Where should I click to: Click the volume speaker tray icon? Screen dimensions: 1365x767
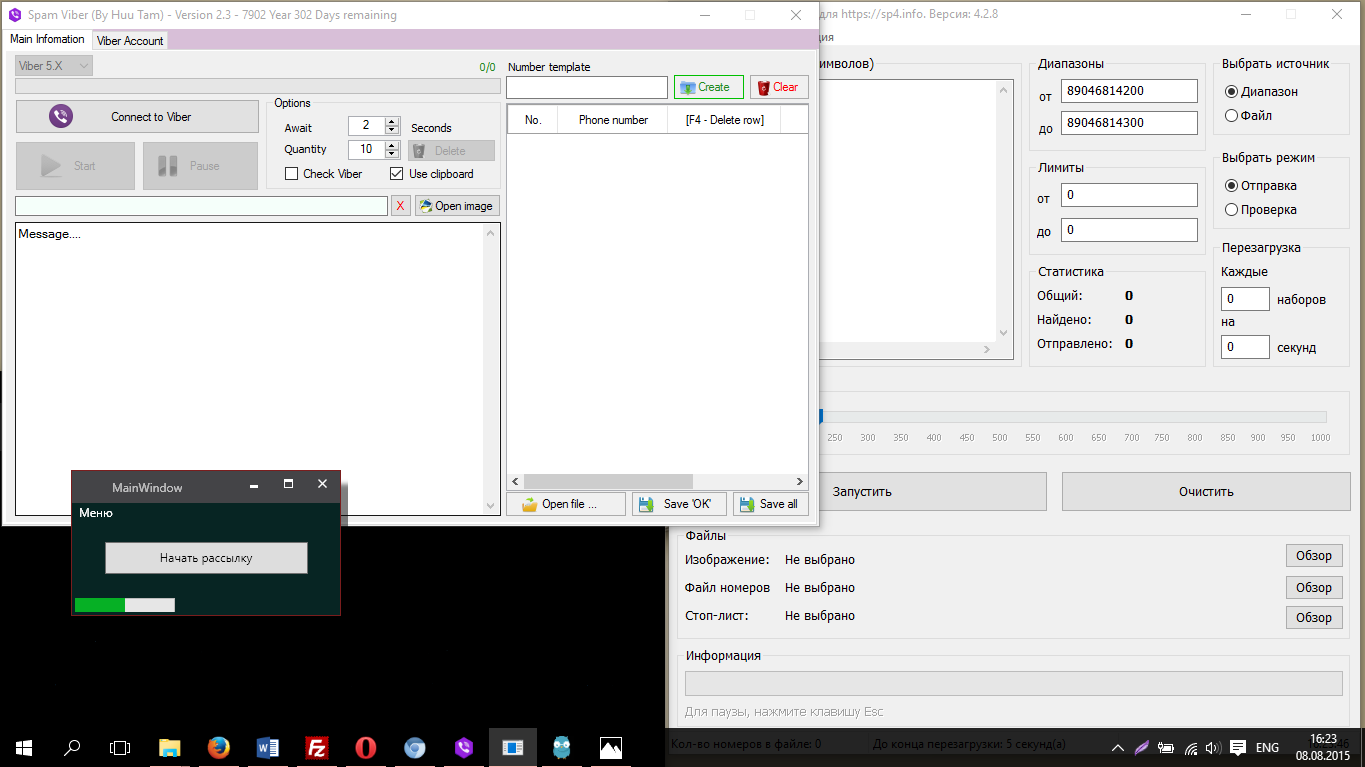pos(1212,747)
